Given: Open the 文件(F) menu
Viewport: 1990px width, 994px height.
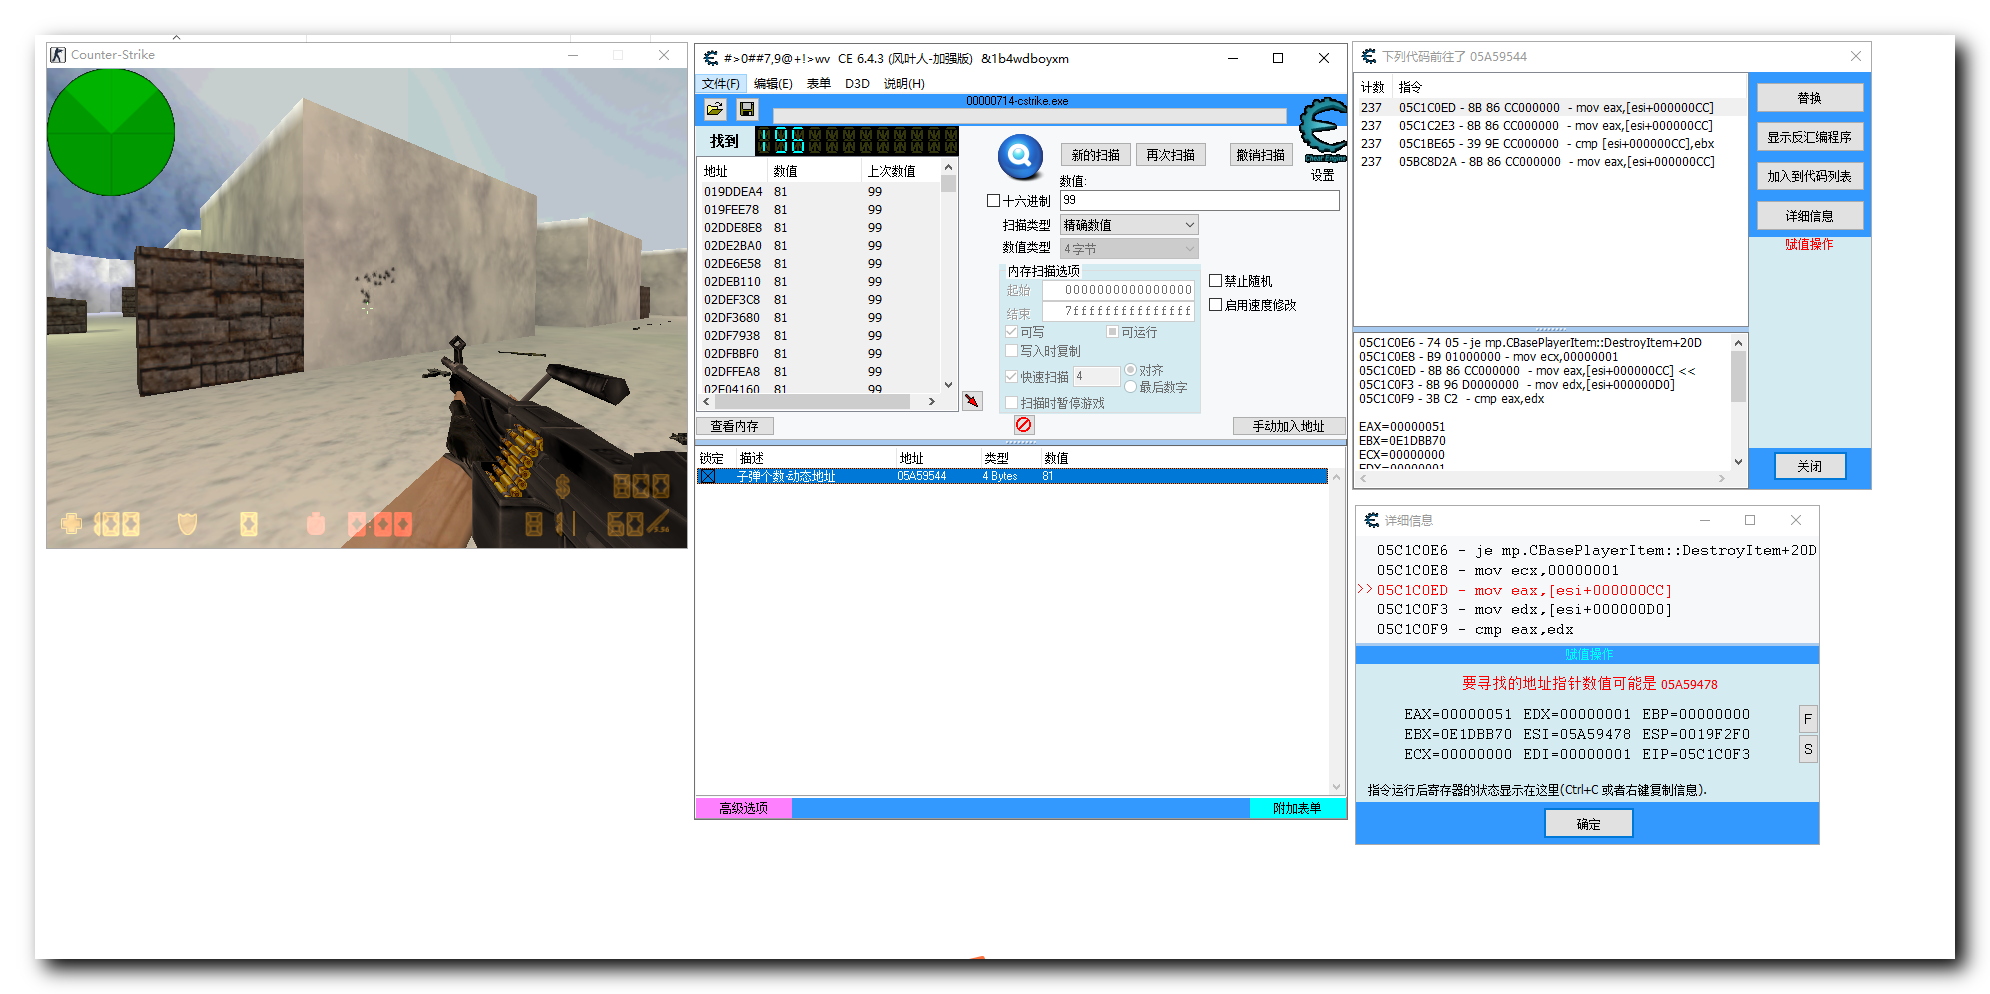Looking at the screenshot, I should click(721, 84).
